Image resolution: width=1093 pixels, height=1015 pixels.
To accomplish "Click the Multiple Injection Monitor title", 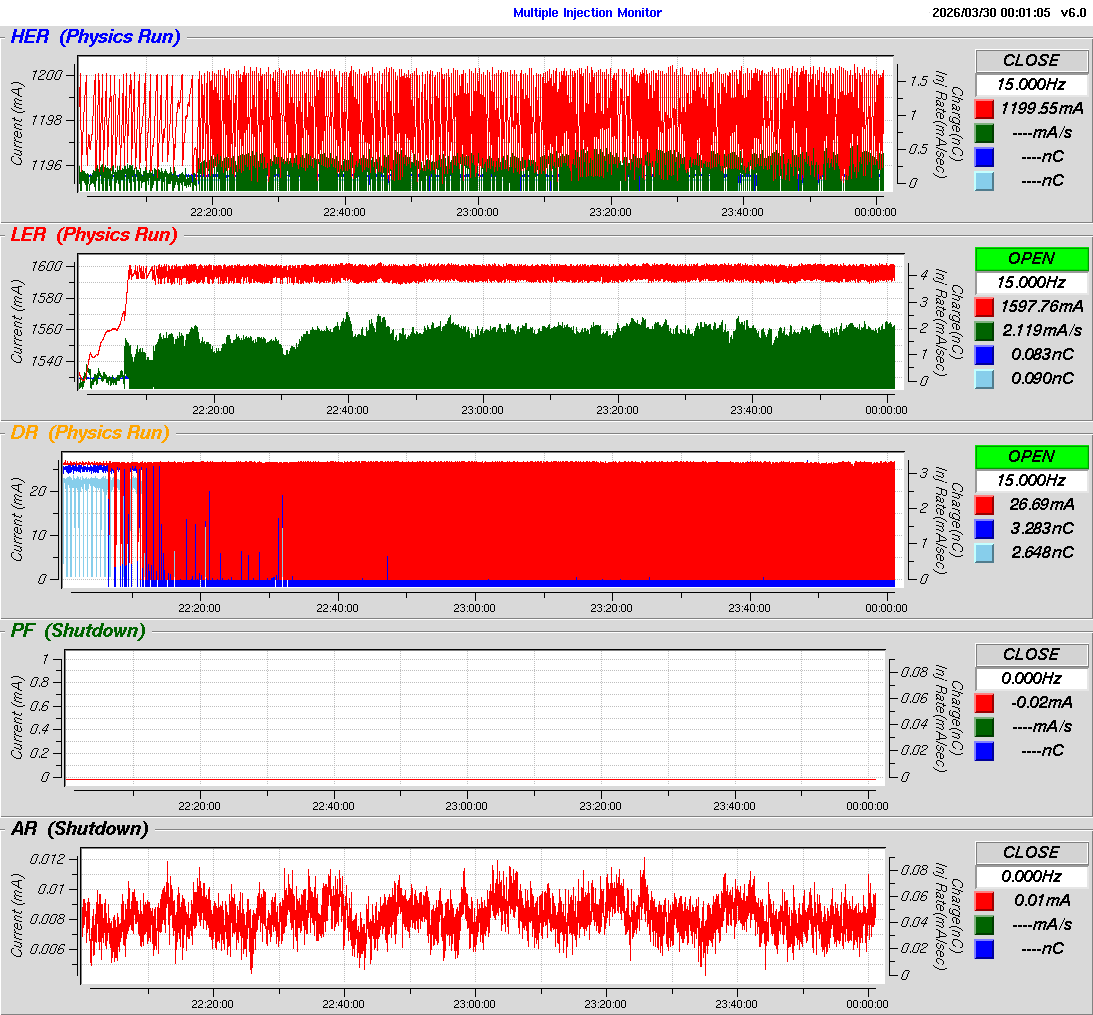I will pos(587,13).
